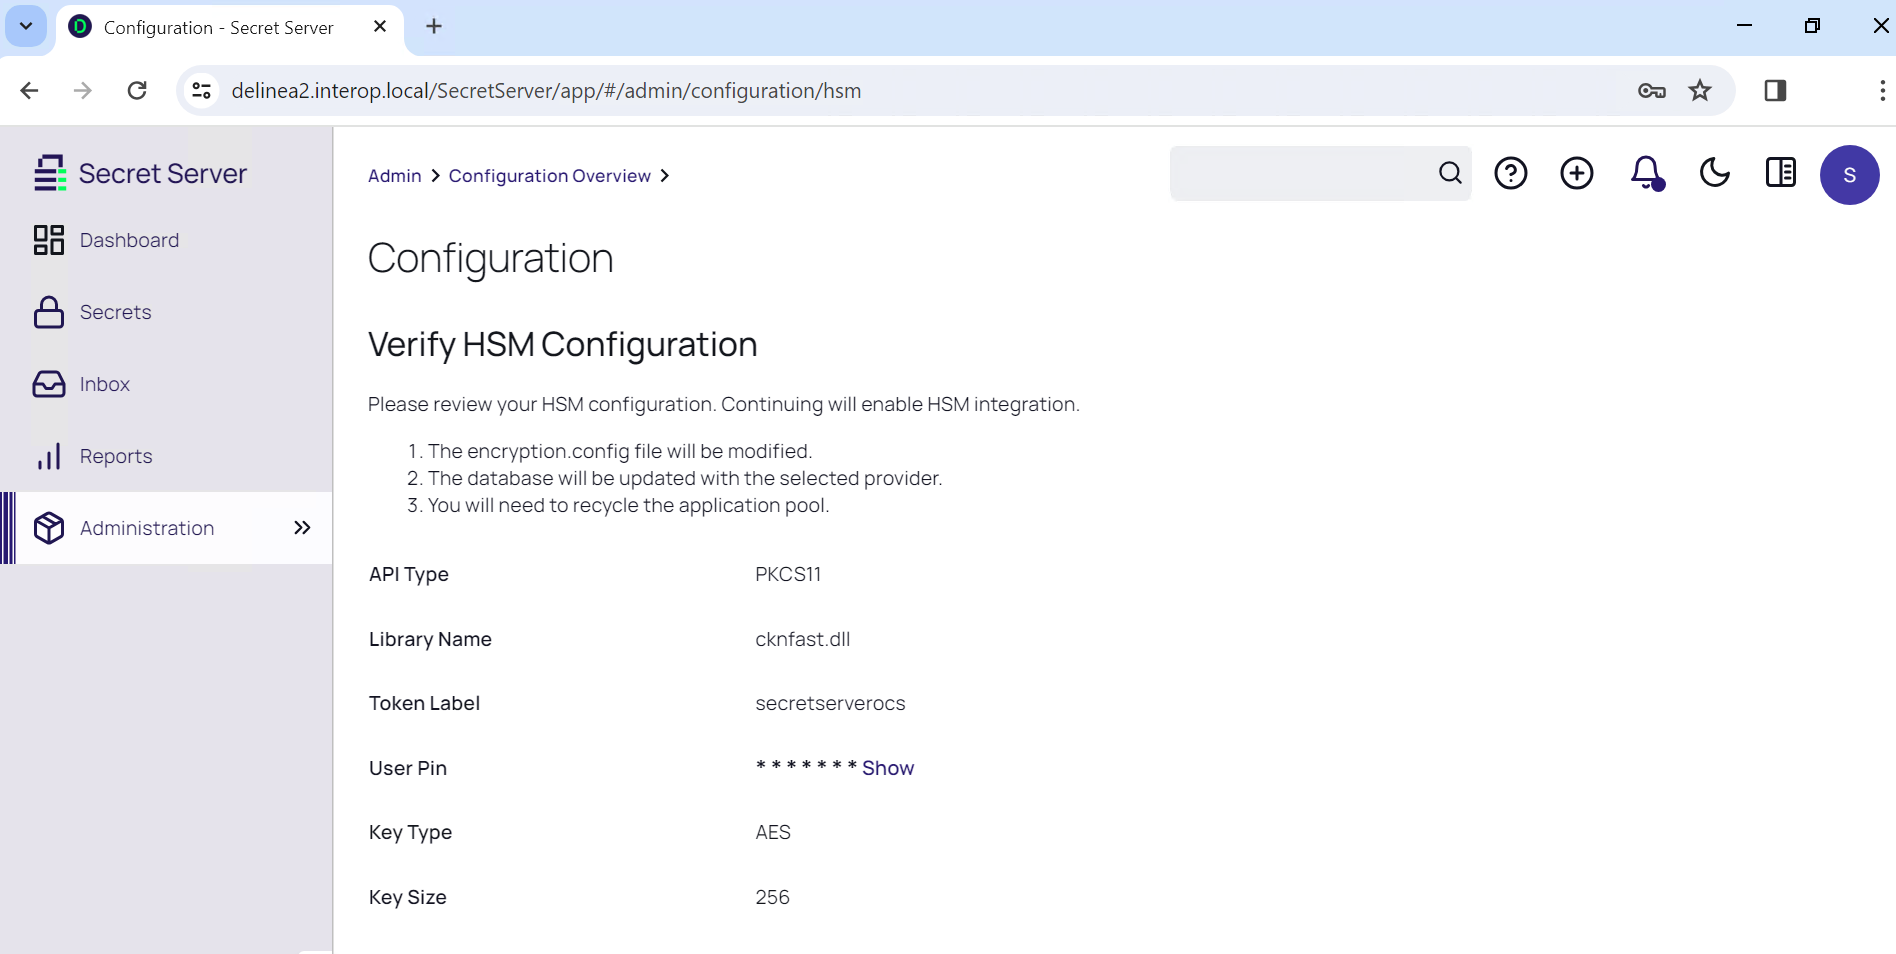Click the Token Label field label
Screen dimensions: 1896x954
[x=424, y=703]
